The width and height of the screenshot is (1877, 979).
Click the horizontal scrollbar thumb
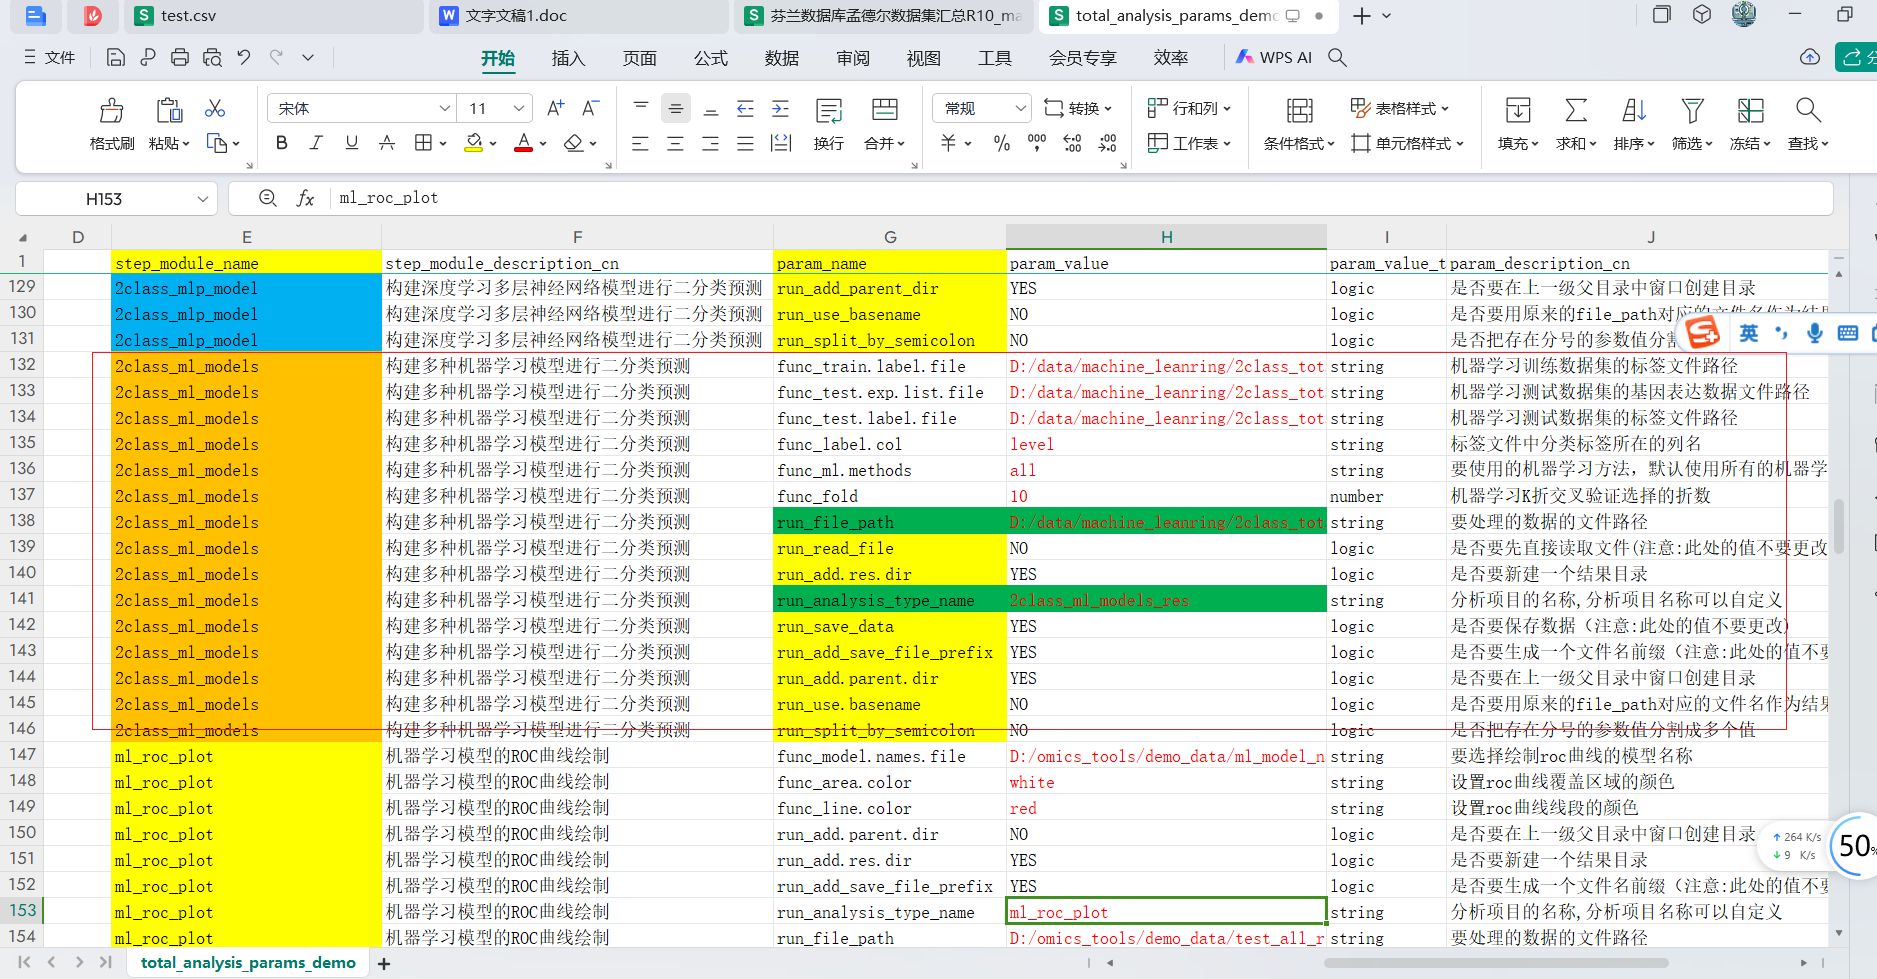(1495, 963)
